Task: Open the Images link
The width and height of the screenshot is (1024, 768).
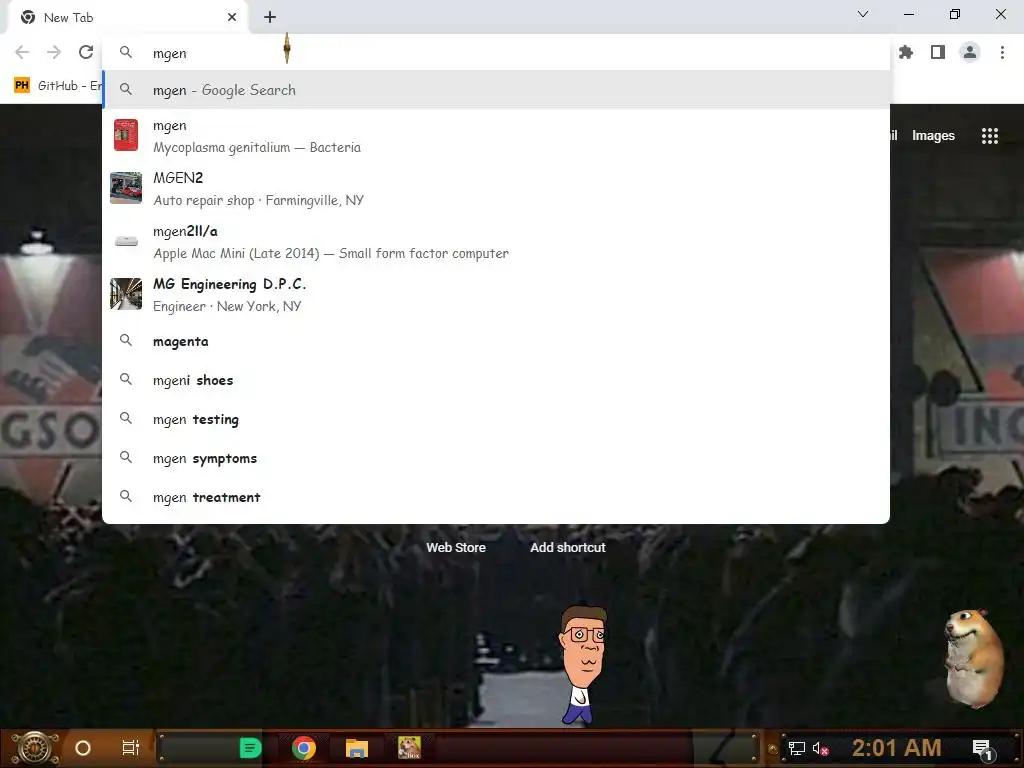Action: click(933, 136)
